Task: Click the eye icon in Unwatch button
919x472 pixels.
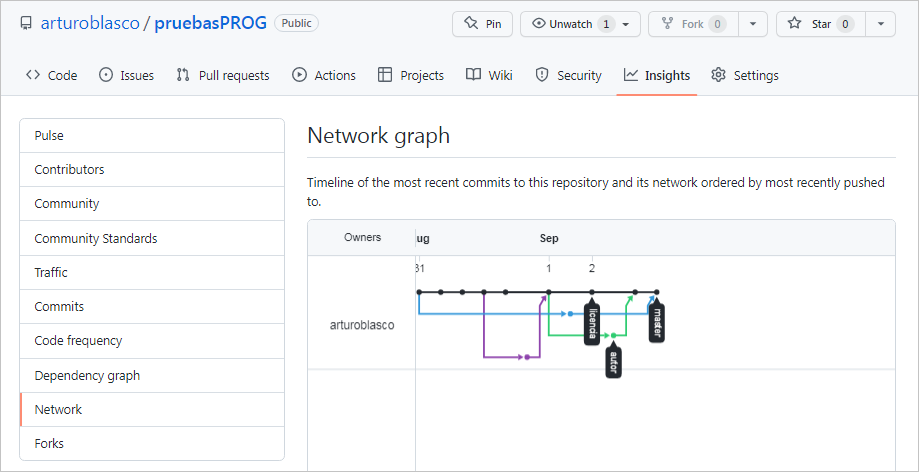Action: click(x=539, y=24)
